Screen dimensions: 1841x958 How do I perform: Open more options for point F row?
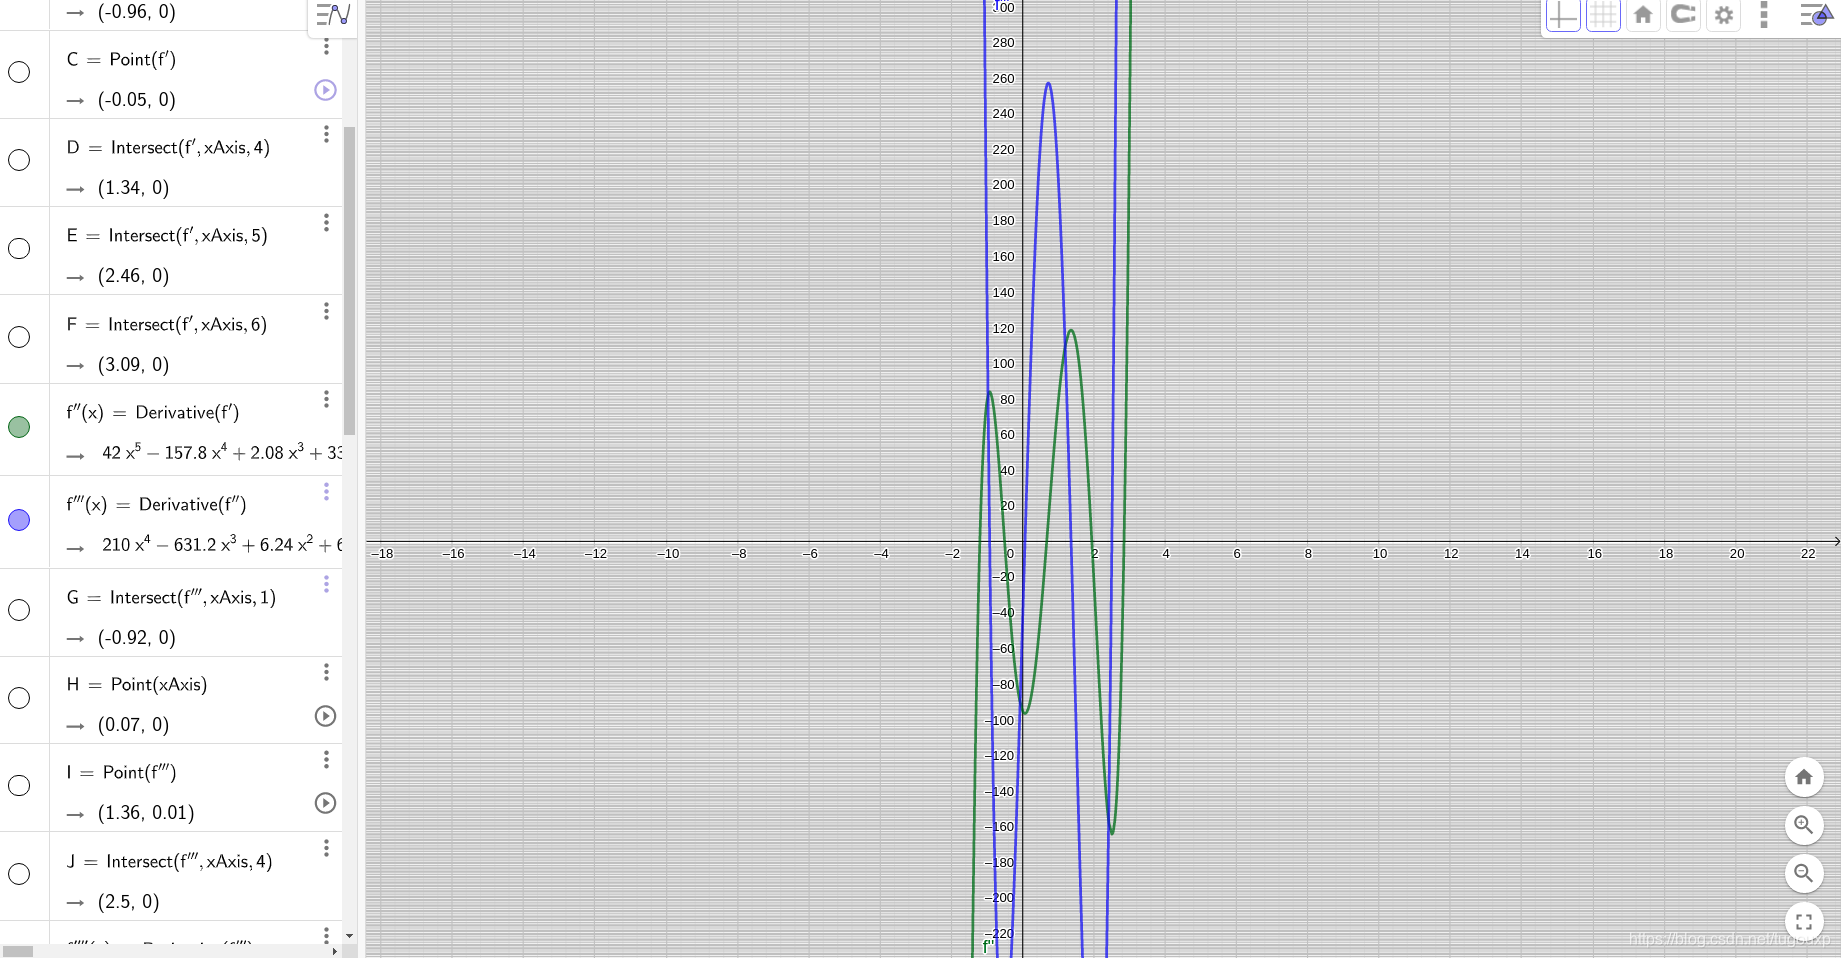click(x=326, y=311)
